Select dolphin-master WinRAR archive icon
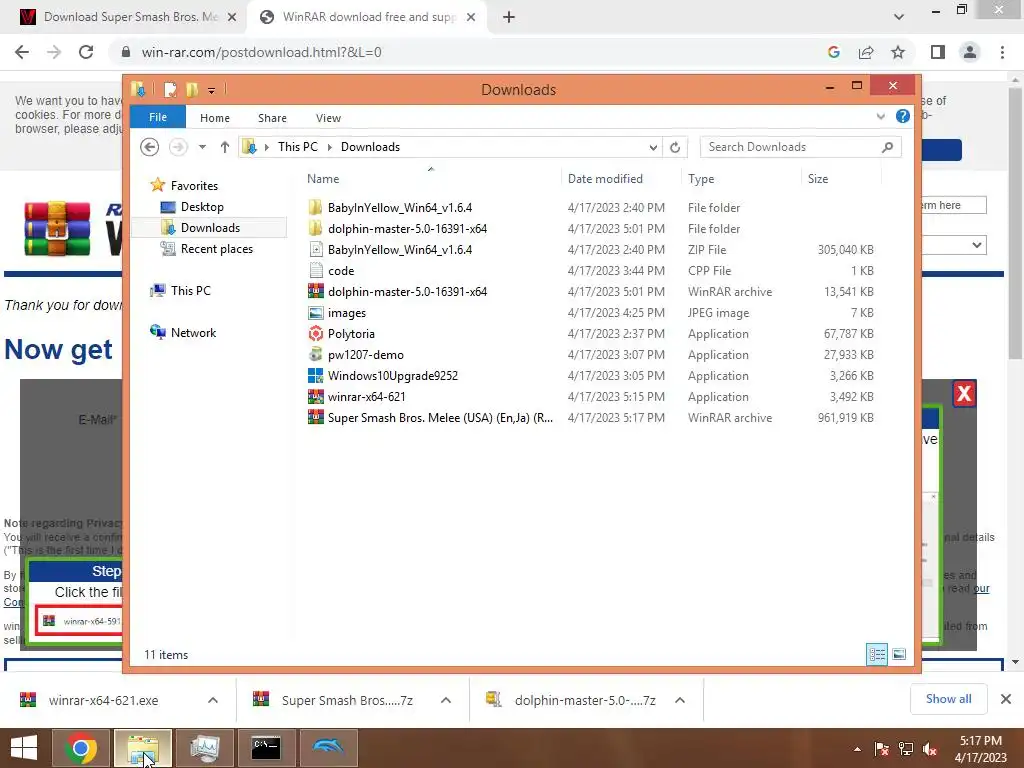1024x768 pixels. 315,291
